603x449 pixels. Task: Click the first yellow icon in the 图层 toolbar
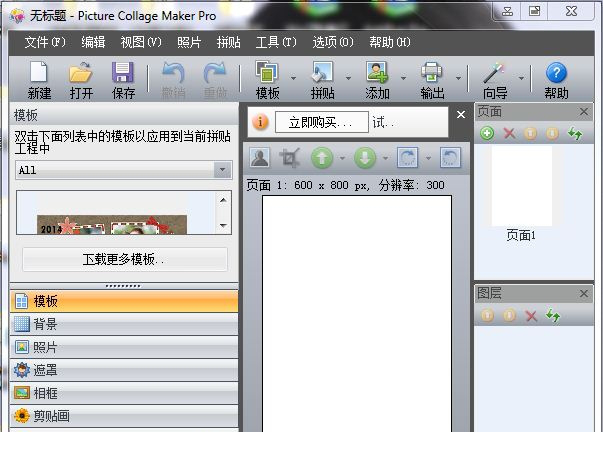487,316
